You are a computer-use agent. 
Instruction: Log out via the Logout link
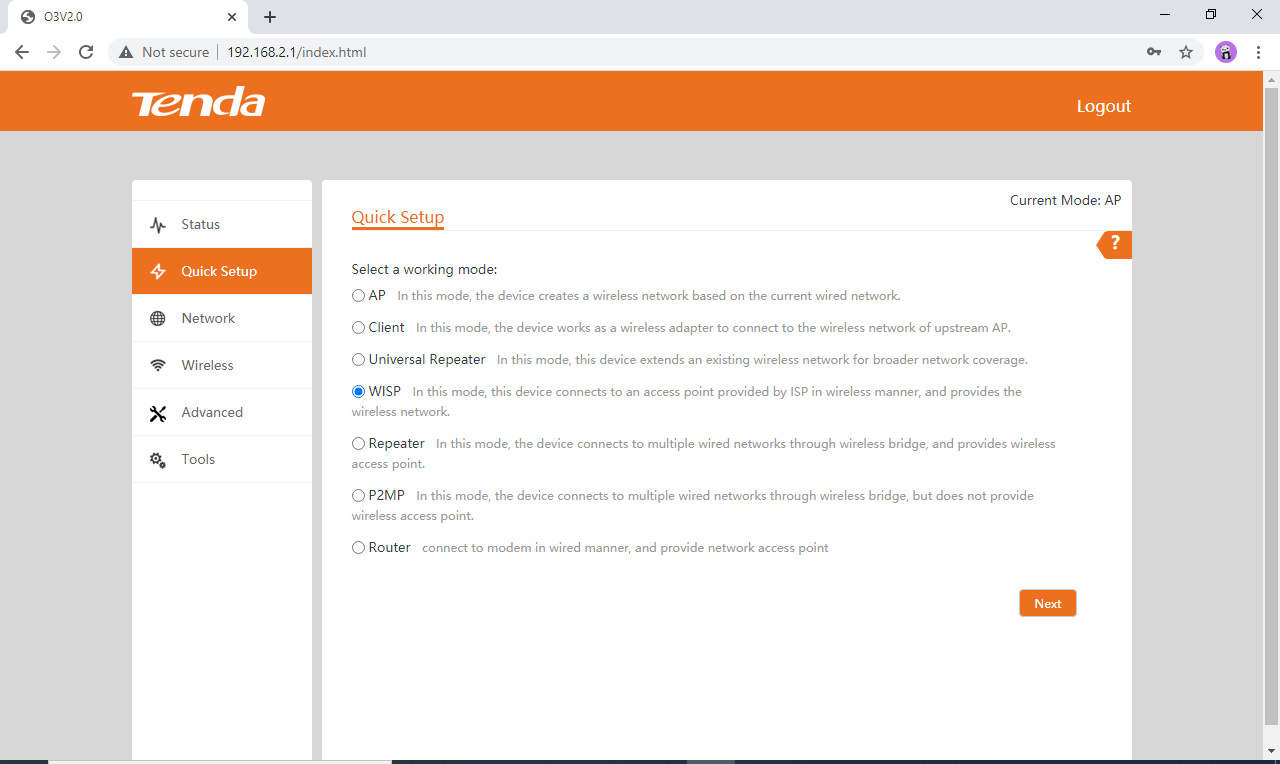(x=1104, y=106)
